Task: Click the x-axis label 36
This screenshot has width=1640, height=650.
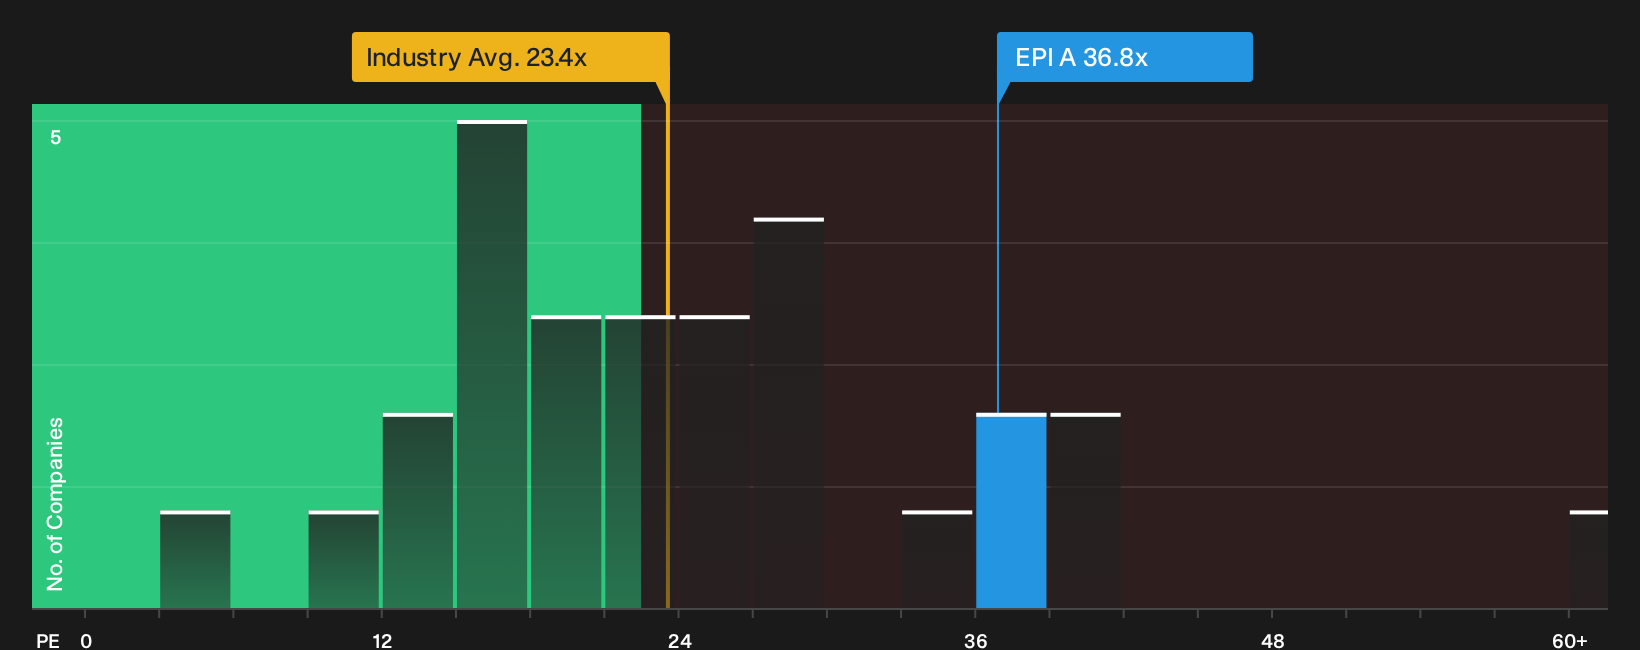Action: [976, 640]
